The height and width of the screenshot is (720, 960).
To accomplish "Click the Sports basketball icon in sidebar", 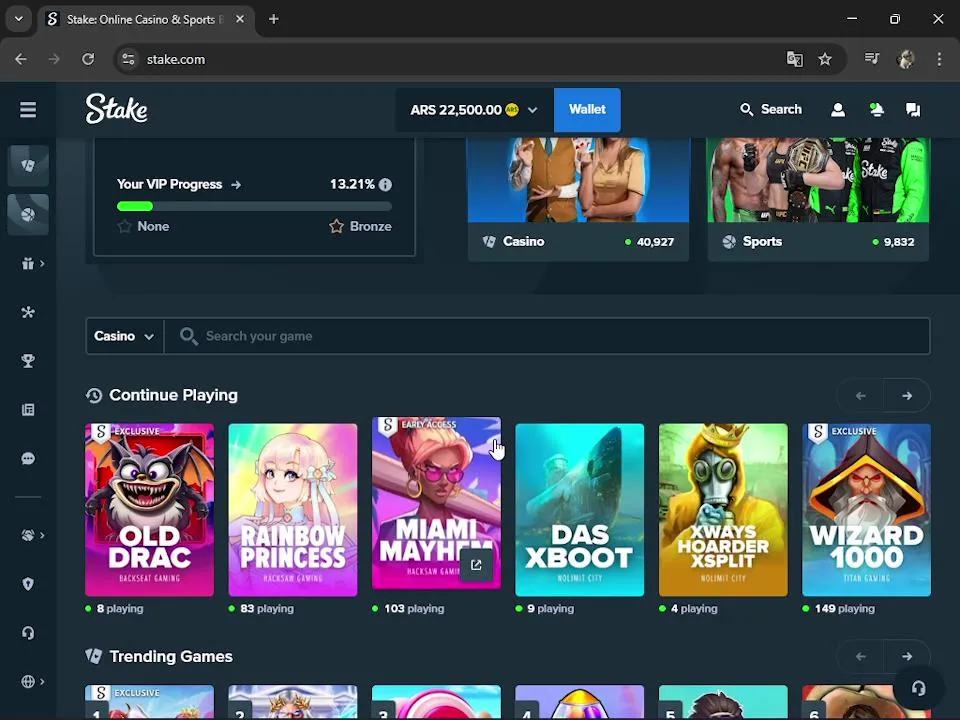I will coord(28,214).
